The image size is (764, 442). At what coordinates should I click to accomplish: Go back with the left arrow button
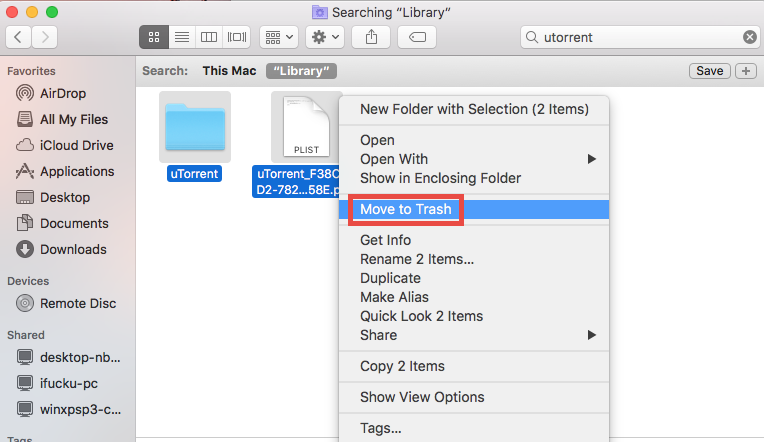tap(19, 37)
